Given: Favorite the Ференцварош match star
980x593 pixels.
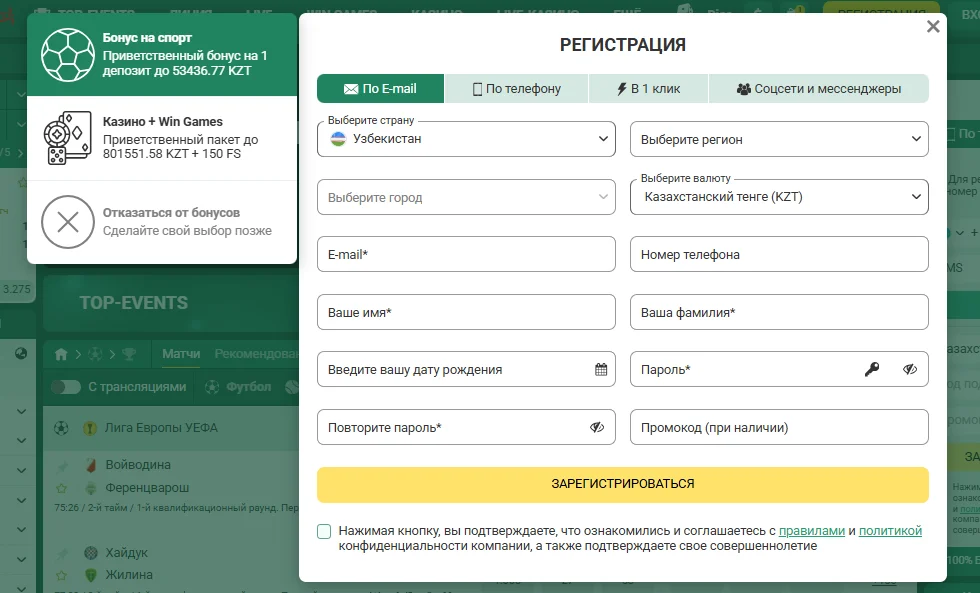Looking at the screenshot, I should [61, 488].
